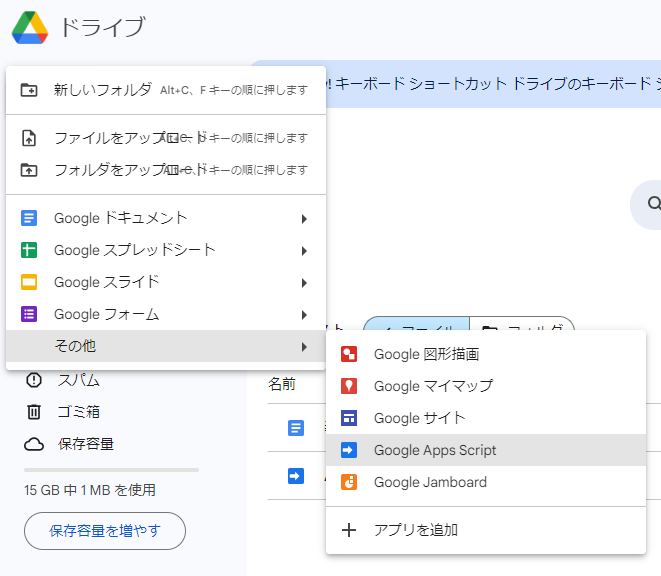The image size is (661, 576).
Task: Expand the Google ドキュメント submenu arrow
Action: [303, 218]
